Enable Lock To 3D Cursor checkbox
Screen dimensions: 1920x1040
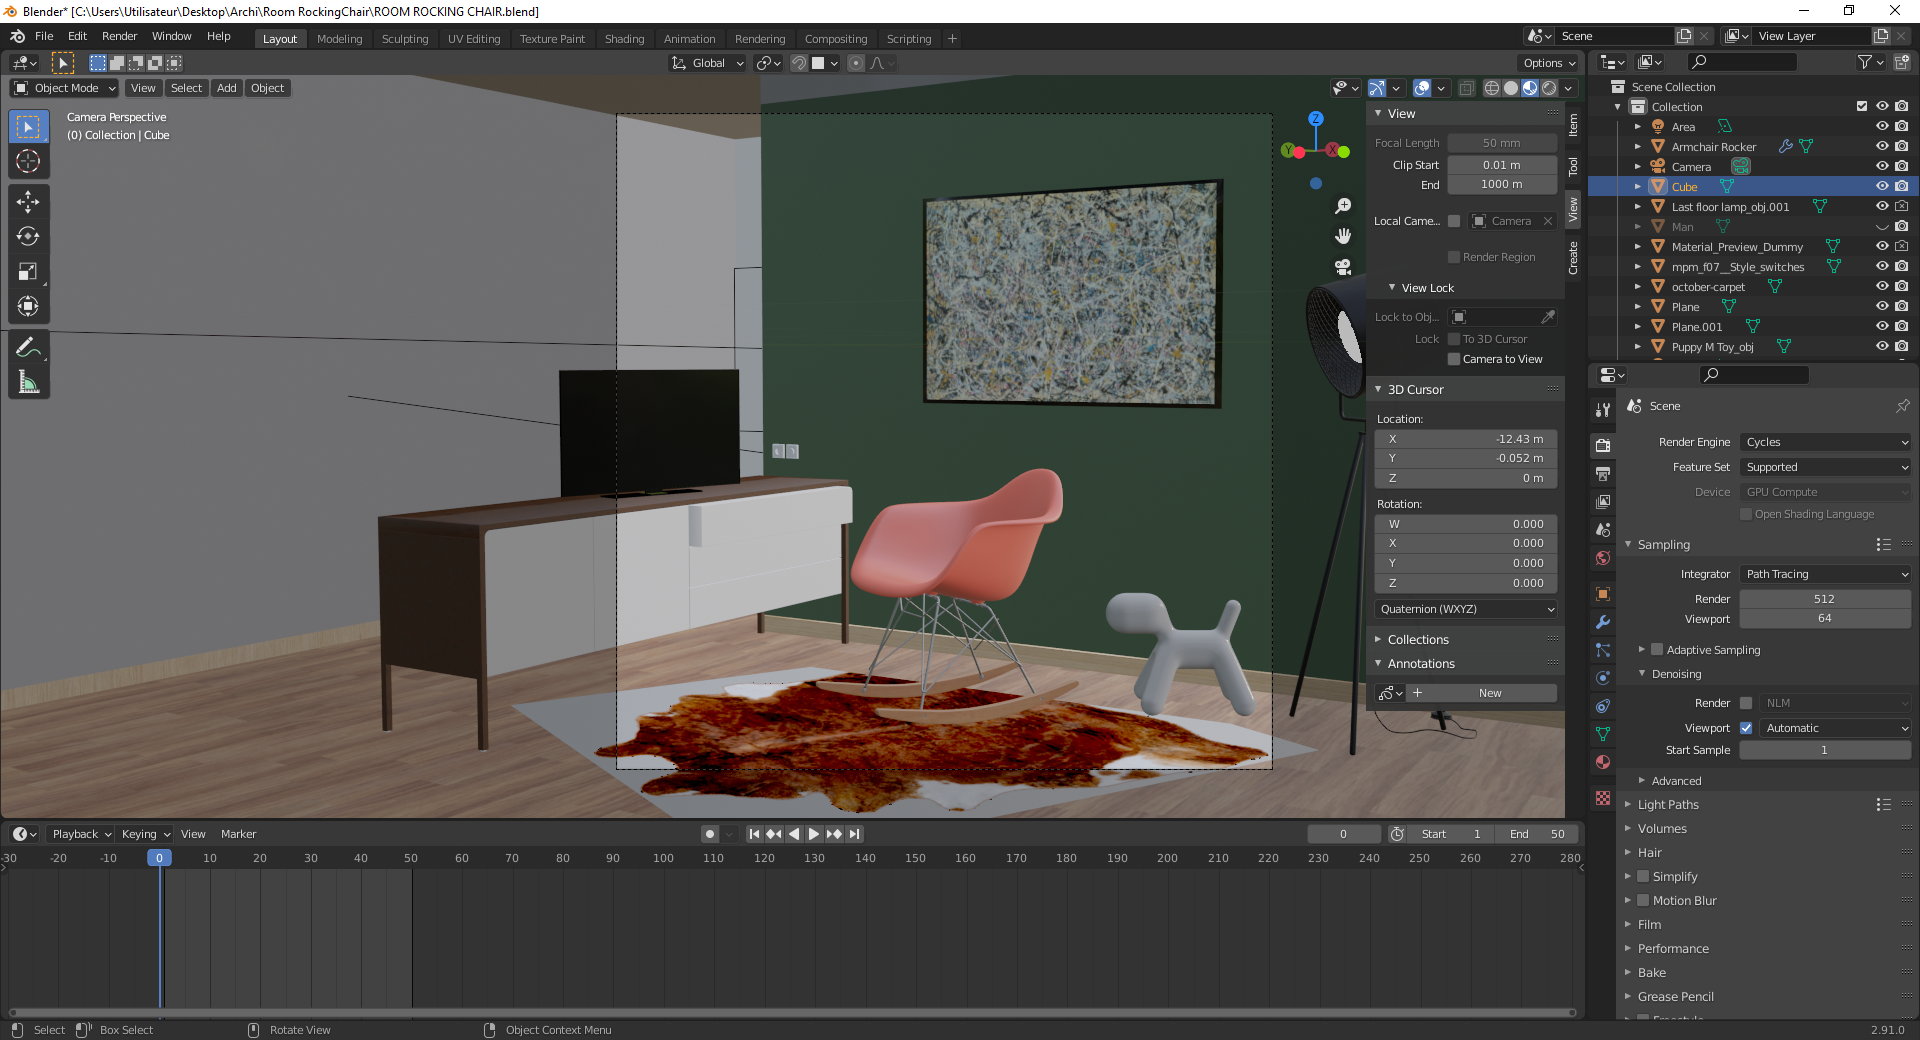tap(1454, 339)
